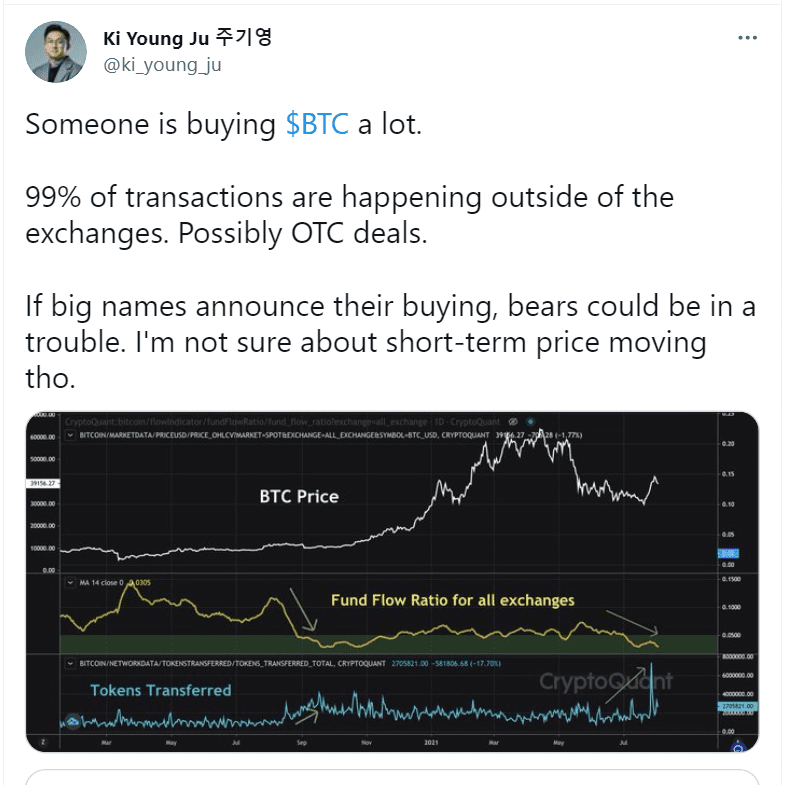Click the Z icon at chart bottom-left
The image size is (789, 785).
coord(43,743)
